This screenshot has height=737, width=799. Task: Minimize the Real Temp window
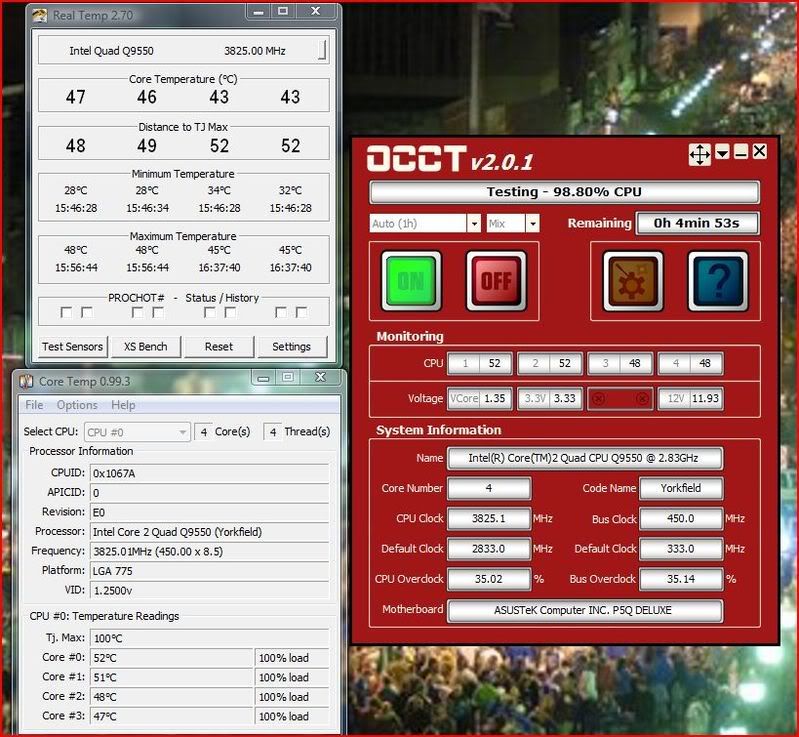[x=258, y=12]
